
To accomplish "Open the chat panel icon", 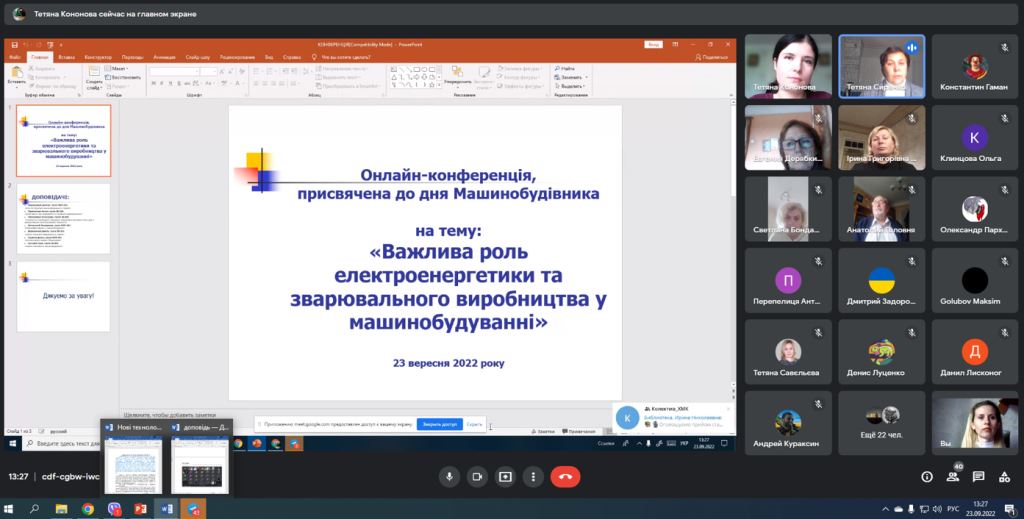I will pos(978,477).
